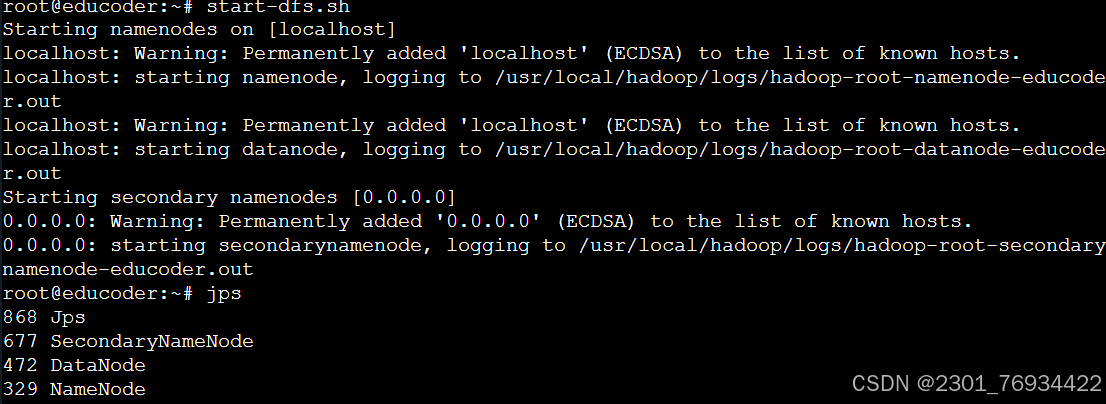The image size is (1106, 404).
Task: Select the NameNode process entry
Action: (x=74, y=389)
